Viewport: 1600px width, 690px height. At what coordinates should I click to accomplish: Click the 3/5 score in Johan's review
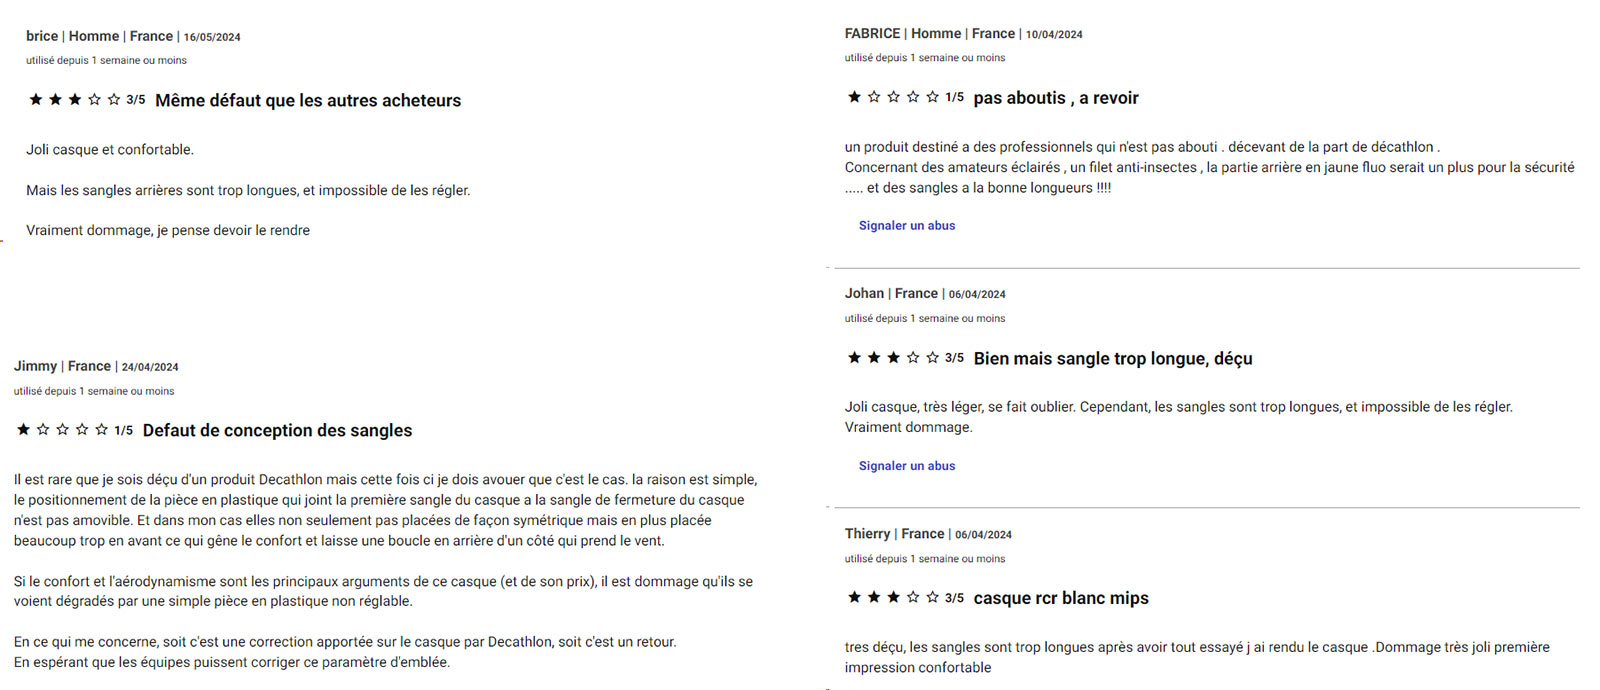[x=954, y=358]
